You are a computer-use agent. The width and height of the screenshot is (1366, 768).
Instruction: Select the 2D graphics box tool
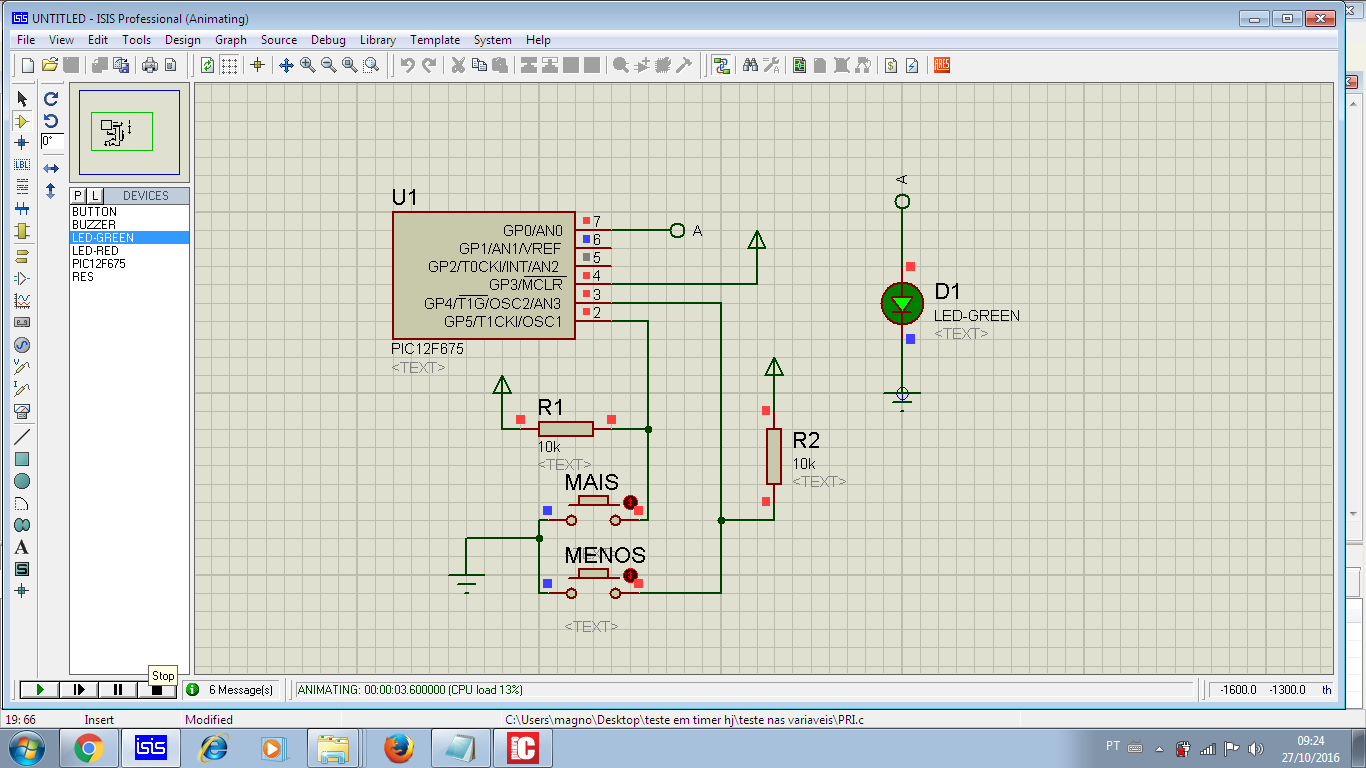pos(22,459)
